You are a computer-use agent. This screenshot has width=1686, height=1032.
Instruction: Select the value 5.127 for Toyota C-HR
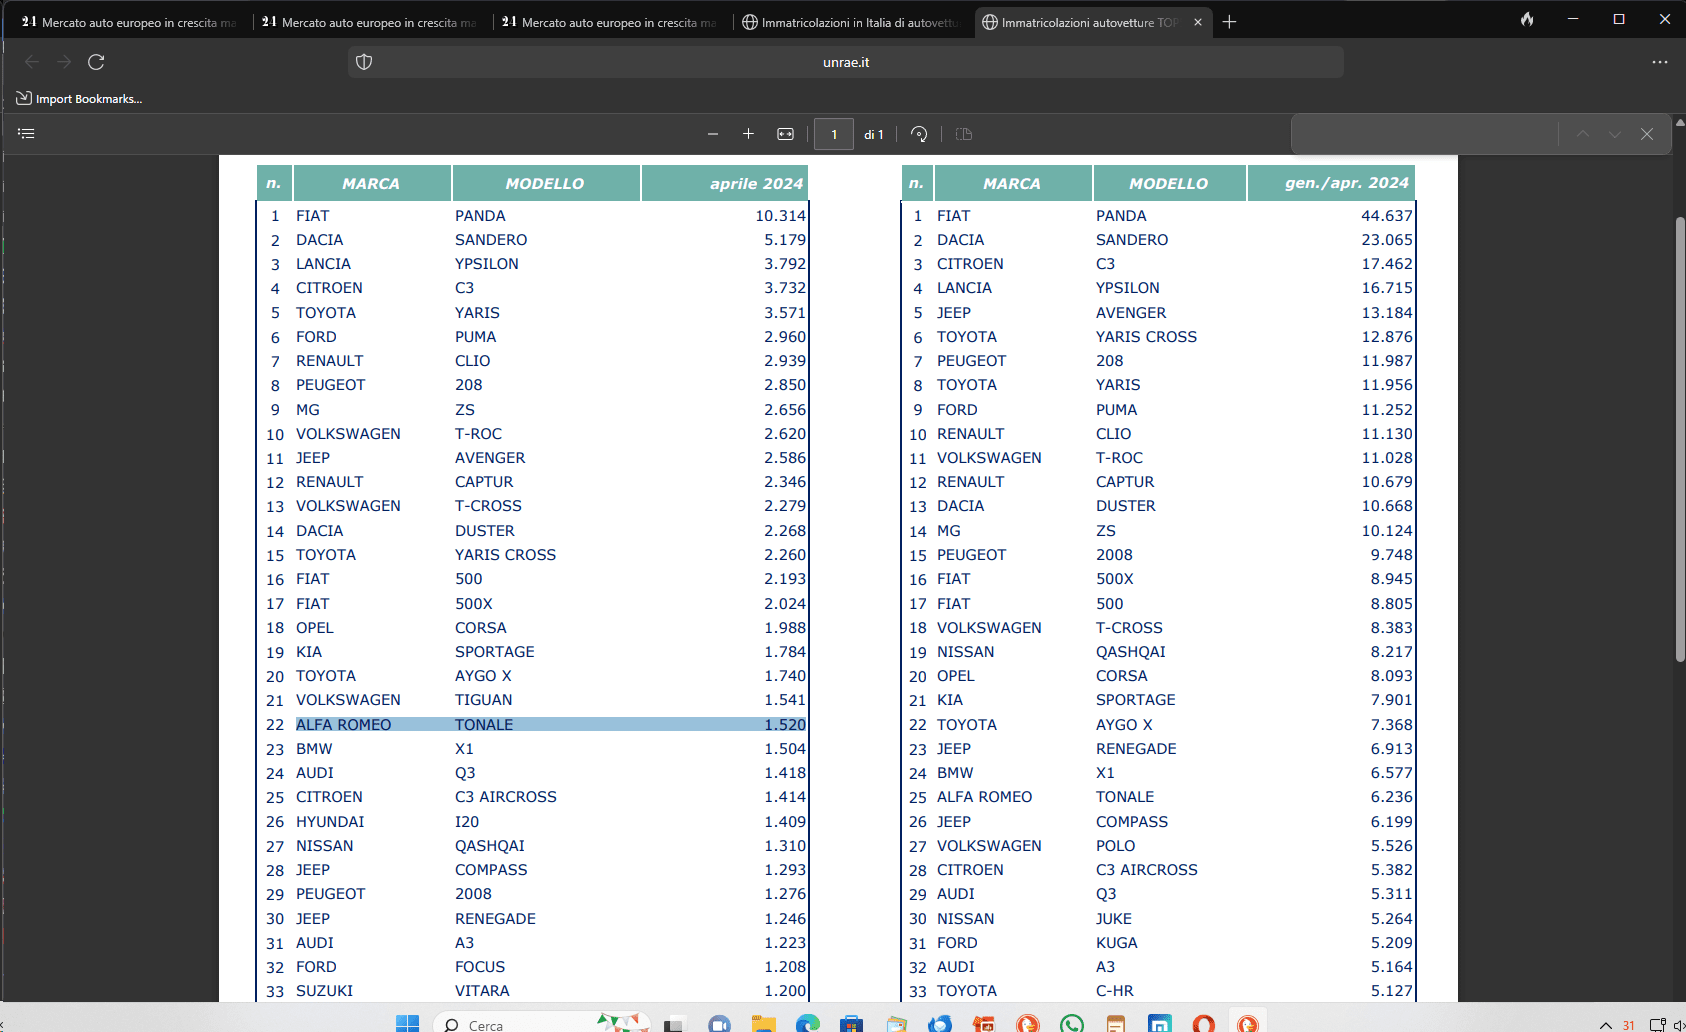pyautogui.click(x=1392, y=991)
